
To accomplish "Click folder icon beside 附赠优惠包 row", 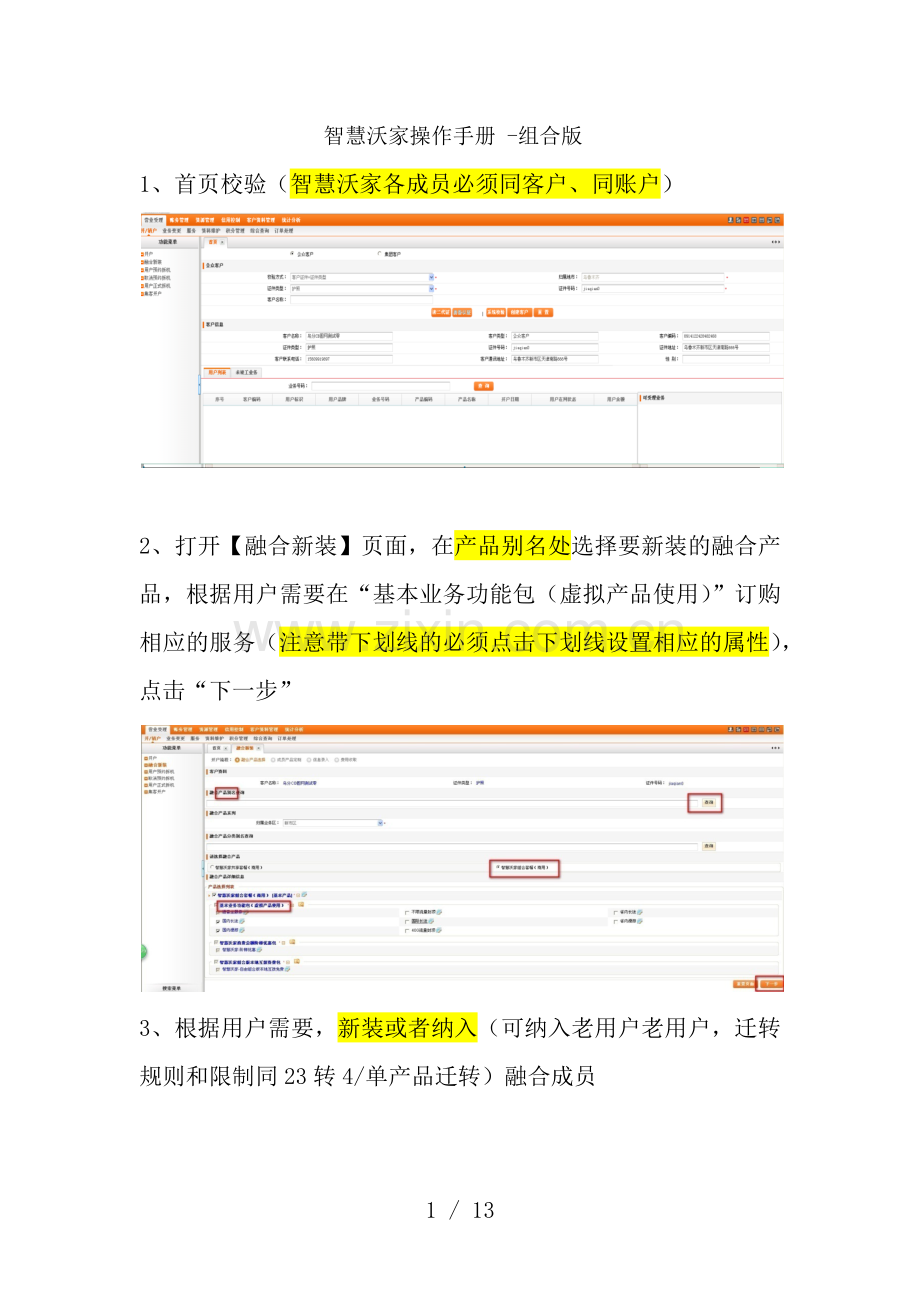I will (x=292, y=941).
